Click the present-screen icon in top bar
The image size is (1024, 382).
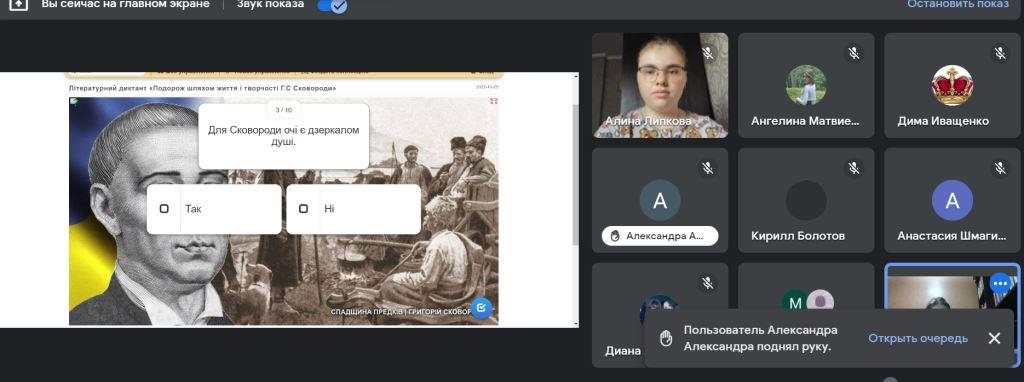[x=19, y=4]
